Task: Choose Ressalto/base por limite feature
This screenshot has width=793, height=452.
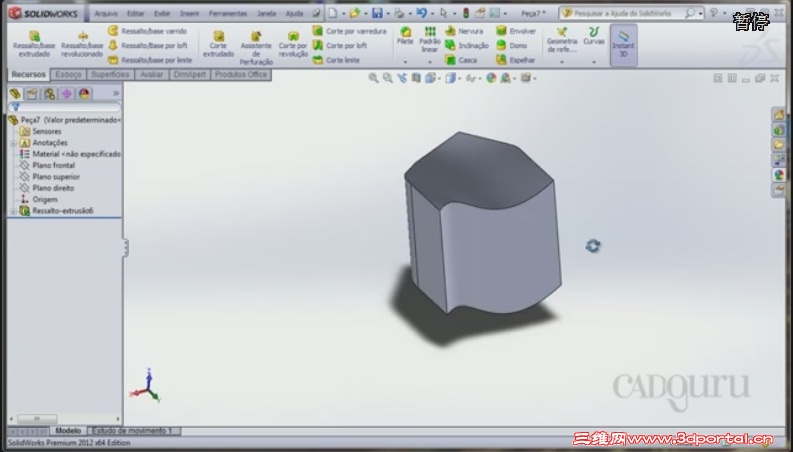Action: (x=150, y=60)
